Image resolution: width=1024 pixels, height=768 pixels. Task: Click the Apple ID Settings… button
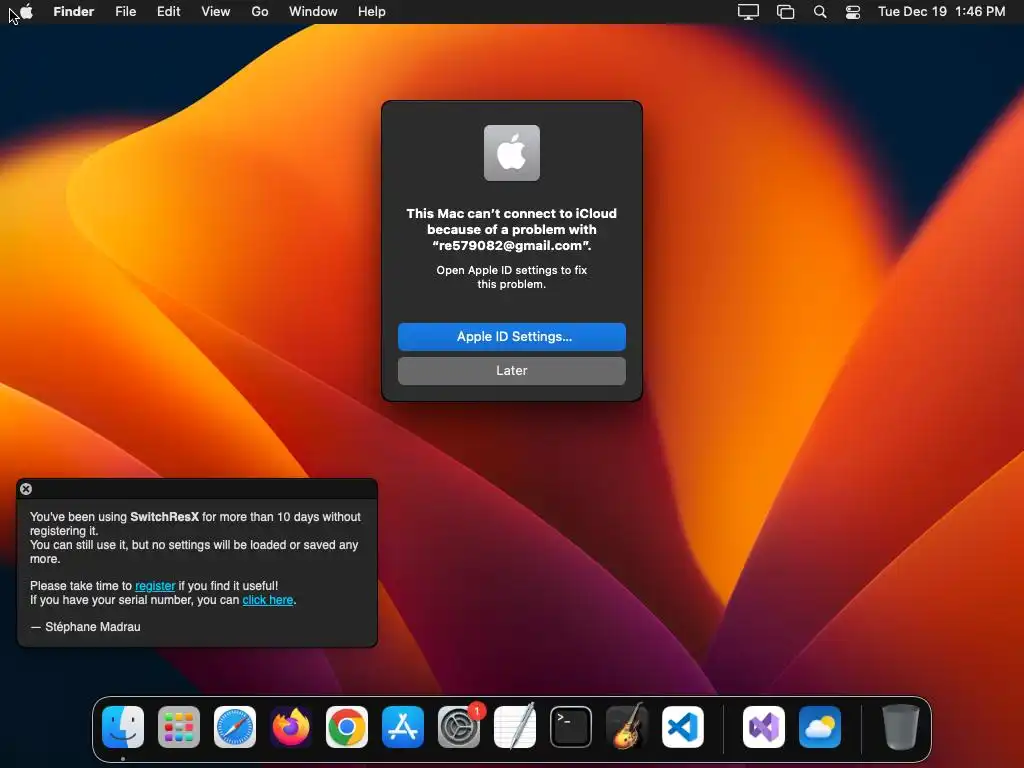click(x=512, y=337)
